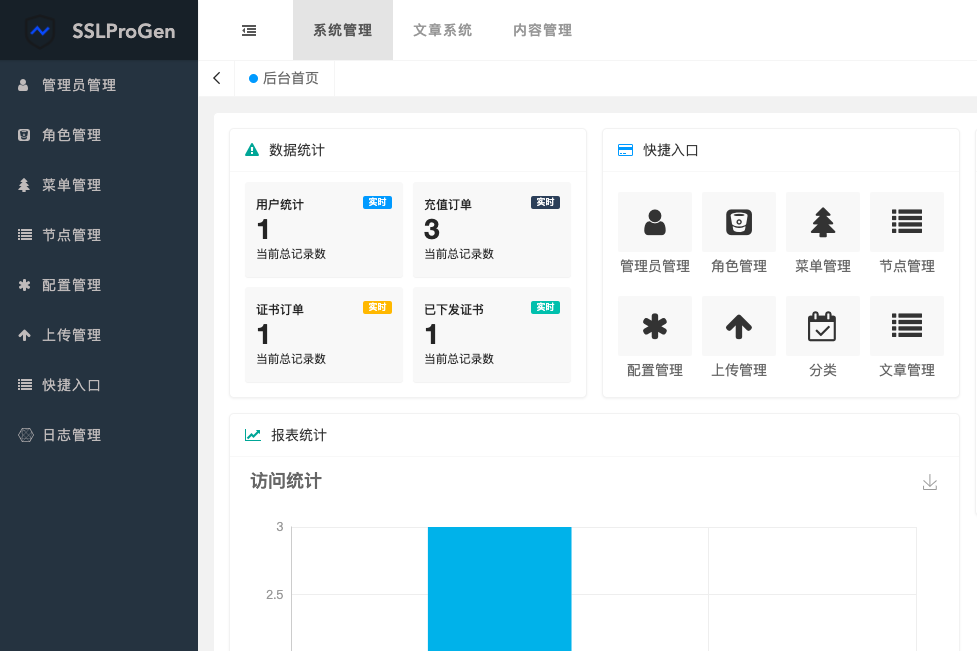Viewport: 977px width, 651px height.
Task: Click the 文章管理 quick entry icon
Action: pos(906,326)
